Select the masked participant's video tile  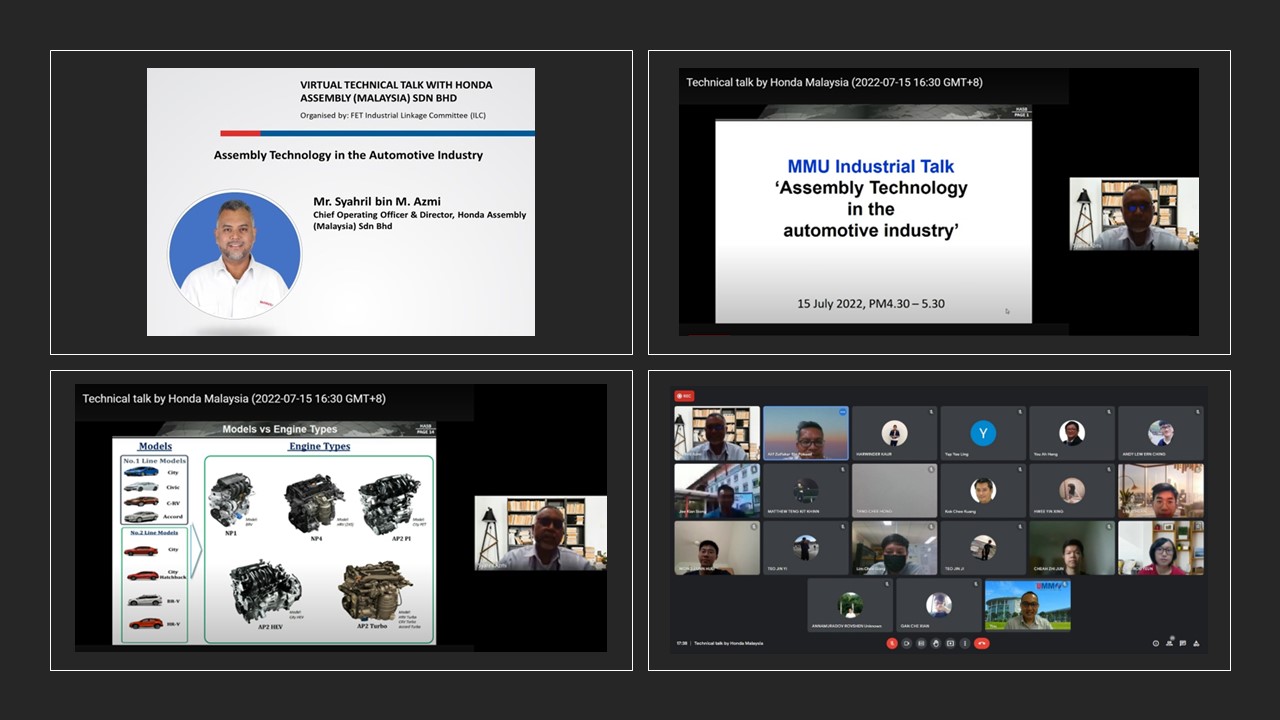pyautogui.click(x=894, y=548)
